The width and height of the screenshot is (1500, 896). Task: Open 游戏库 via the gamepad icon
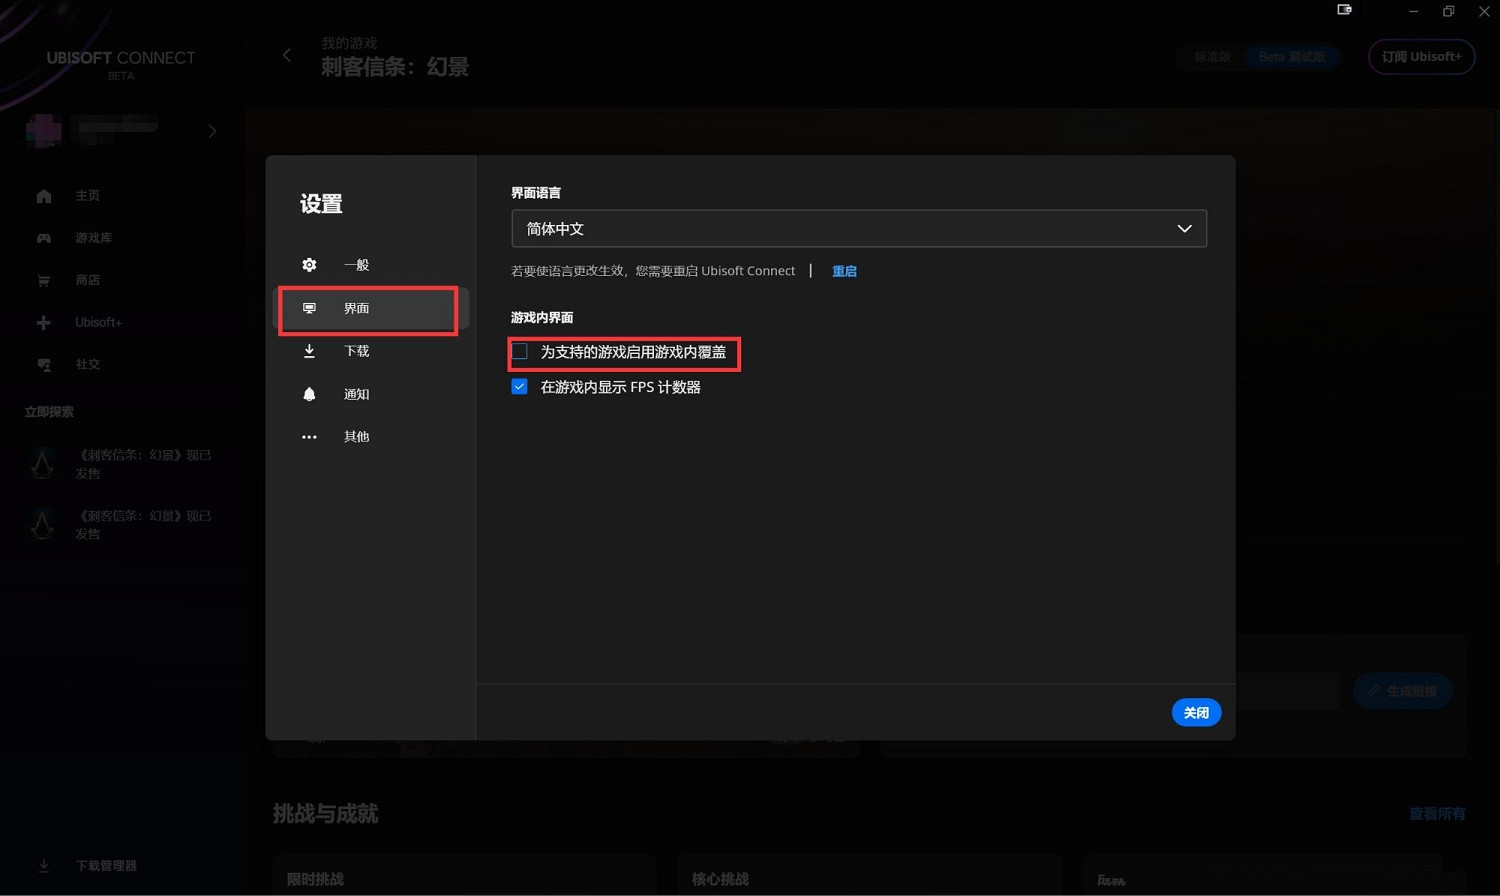44,238
